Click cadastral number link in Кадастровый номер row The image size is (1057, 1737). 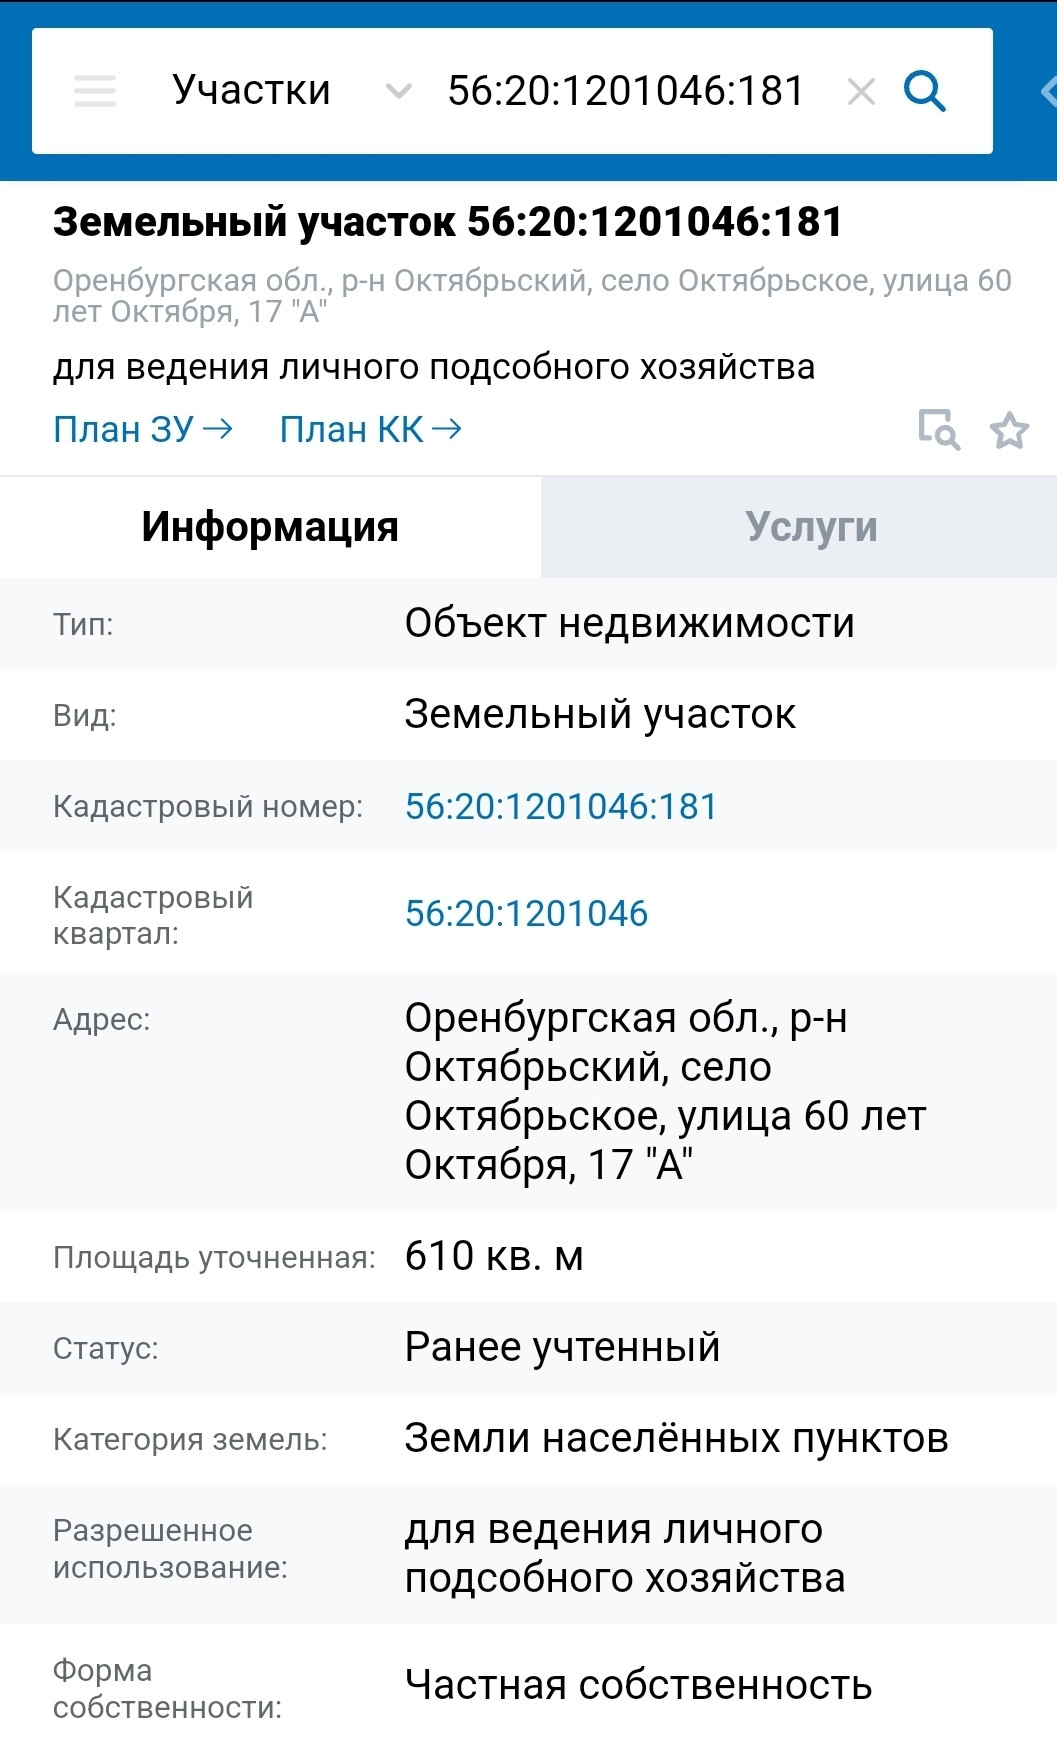pos(561,807)
